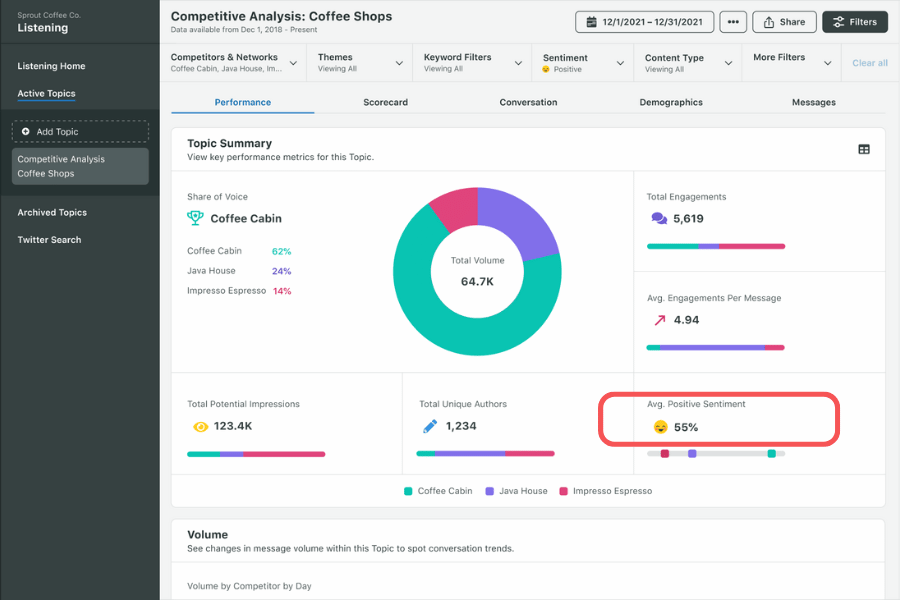Click the table view icon in Topic Summary
Viewport: 900px width, 600px height.
pos(864,149)
